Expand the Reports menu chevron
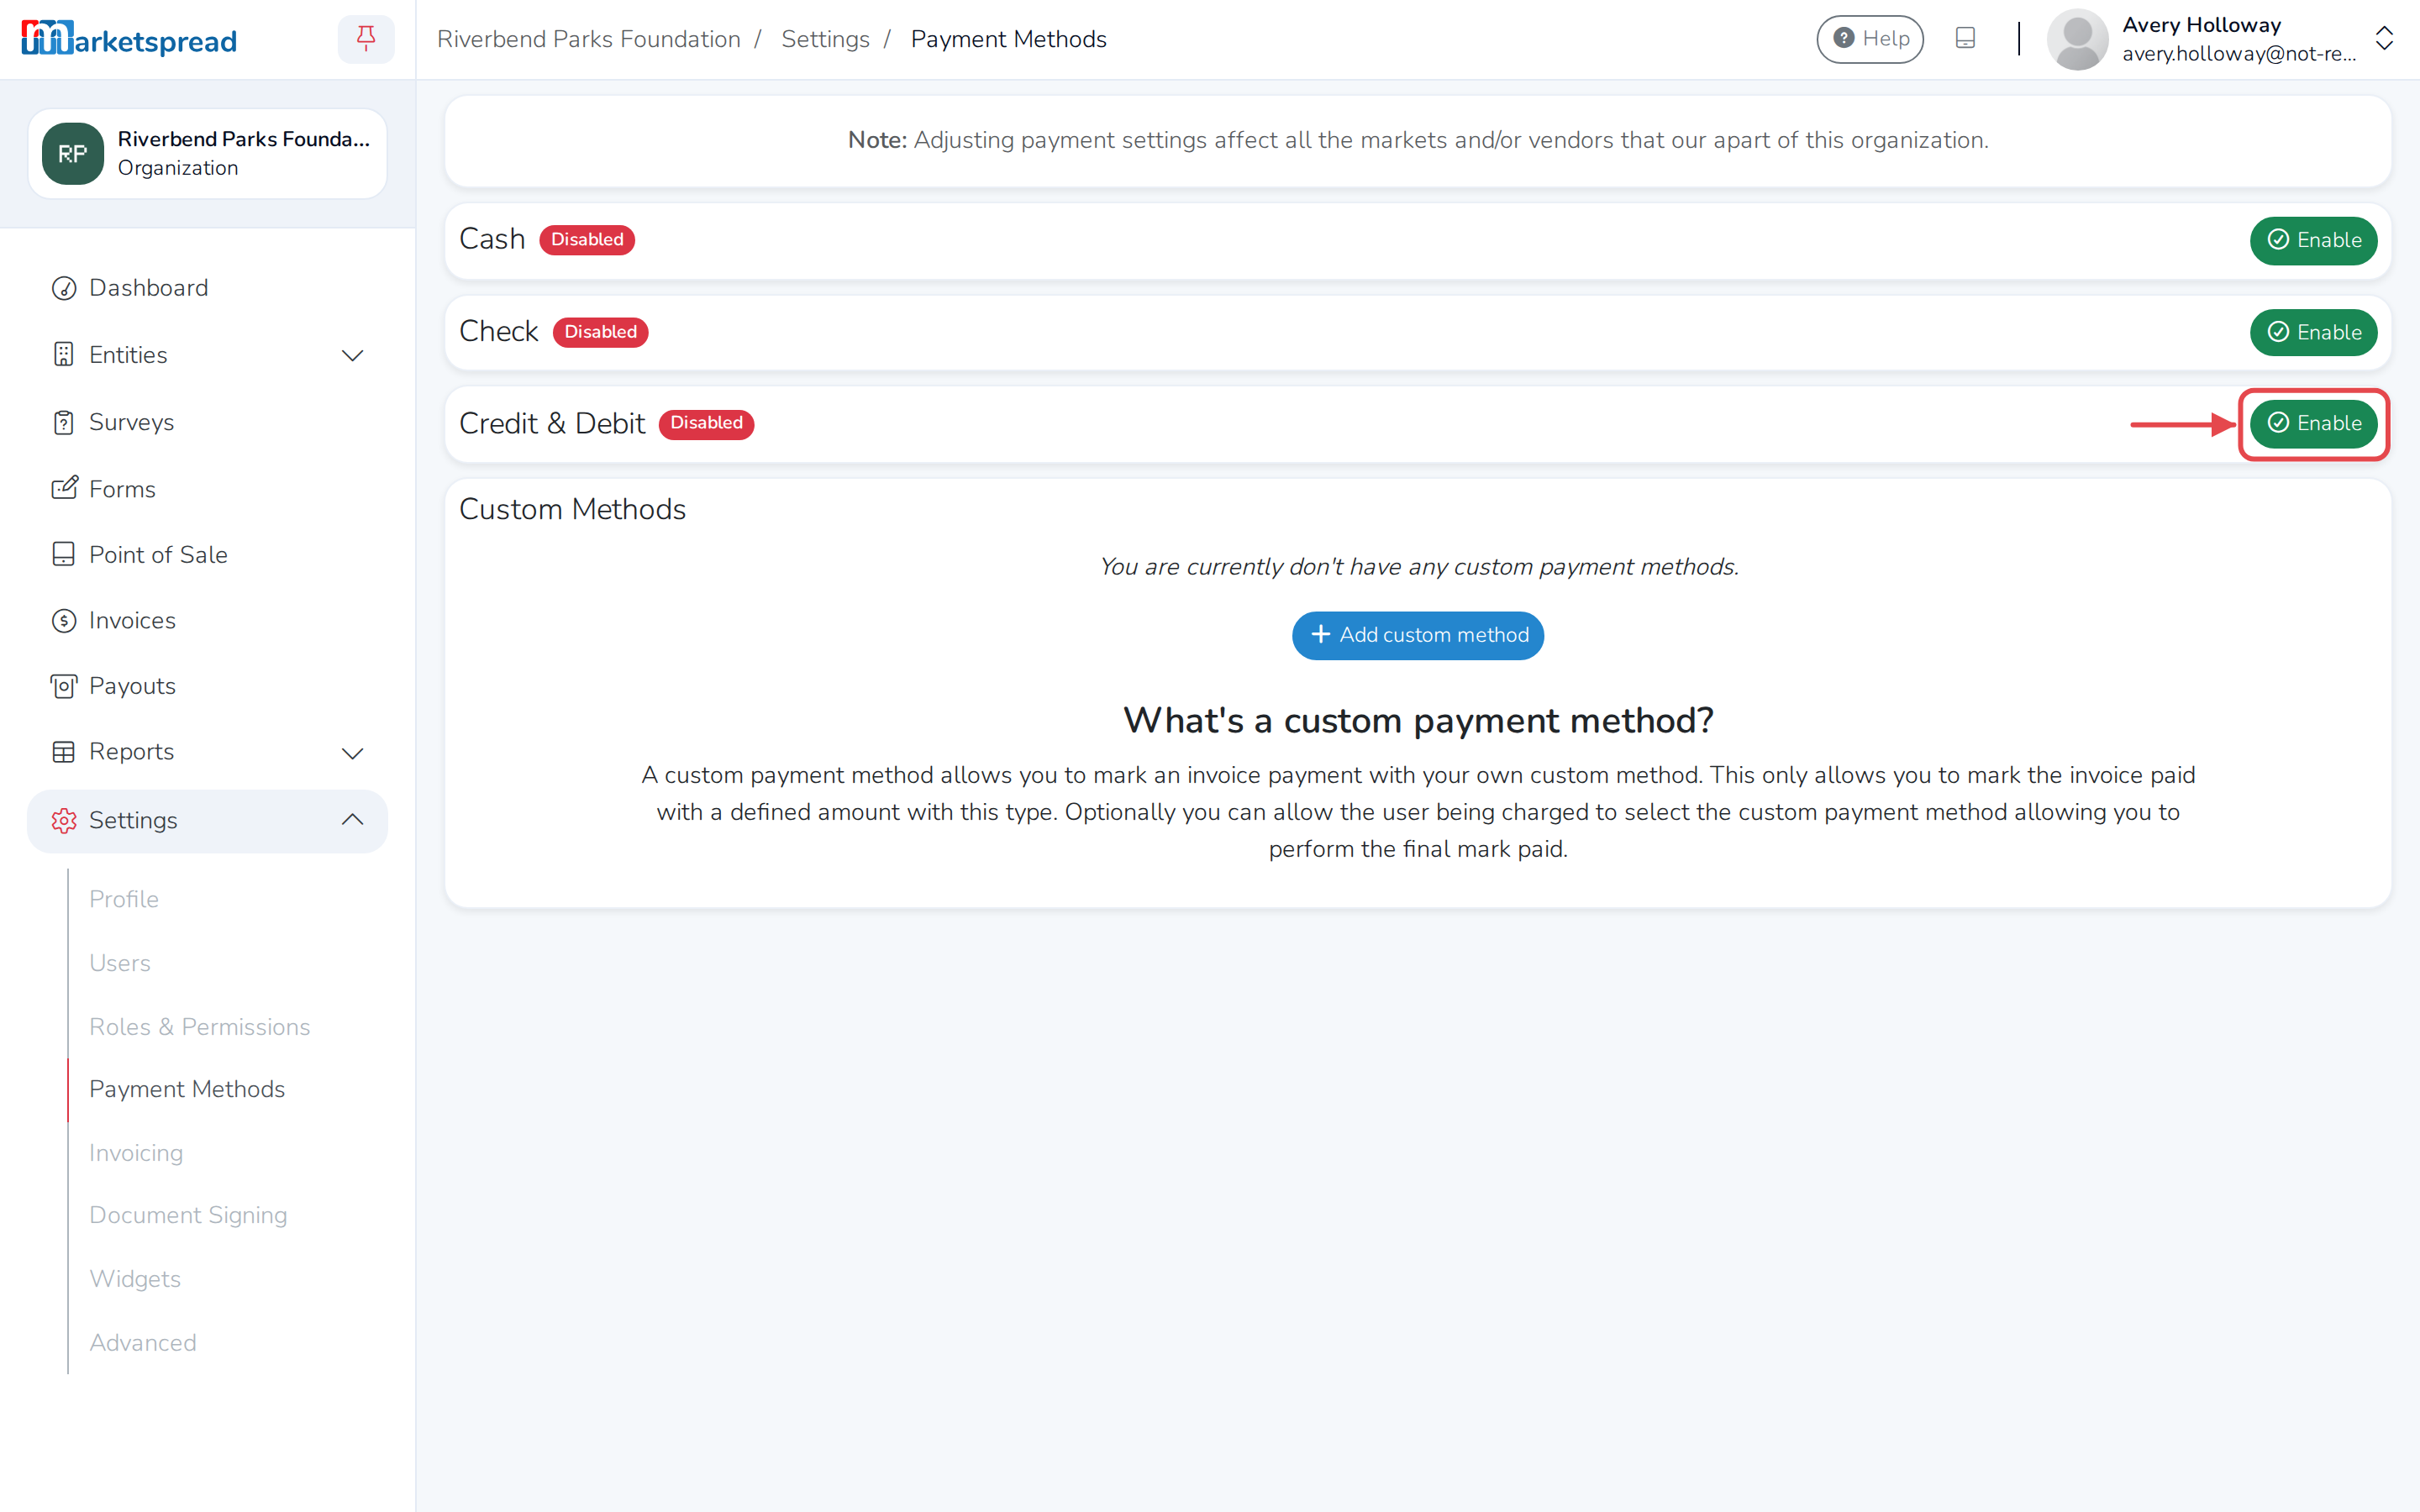Image resolution: width=2420 pixels, height=1512 pixels. [352, 753]
